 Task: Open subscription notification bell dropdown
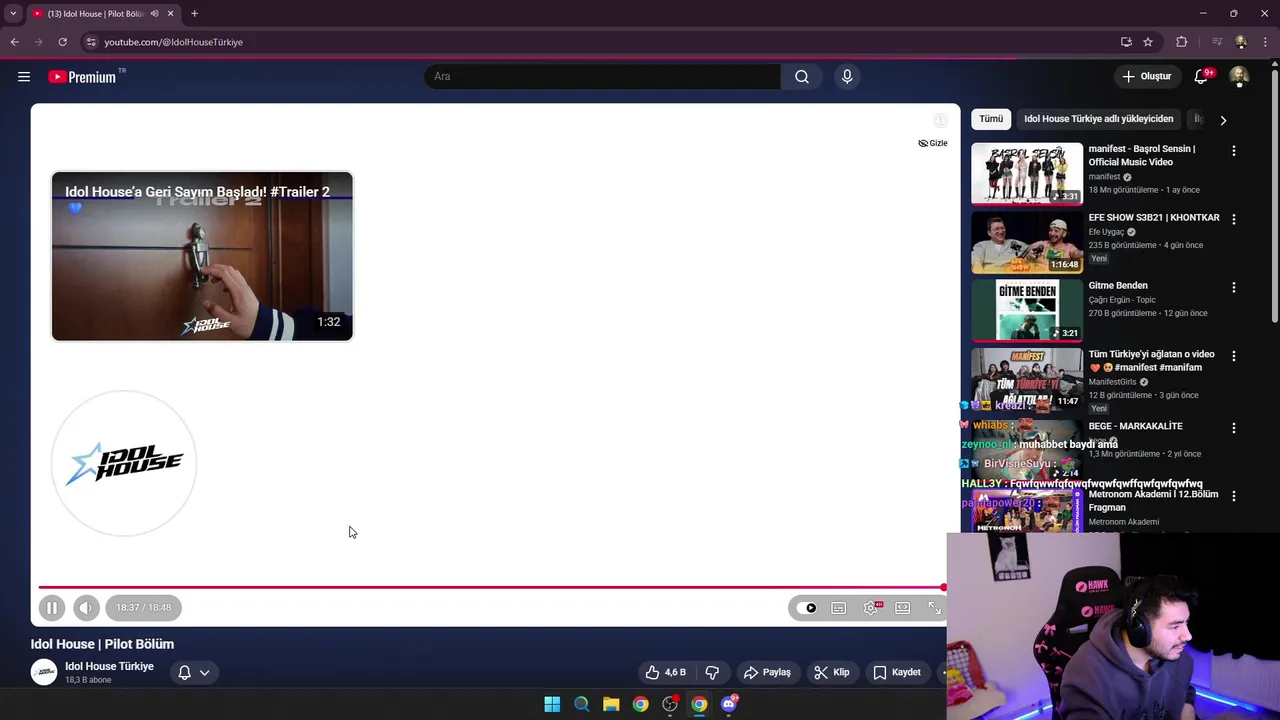(x=194, y=672)
